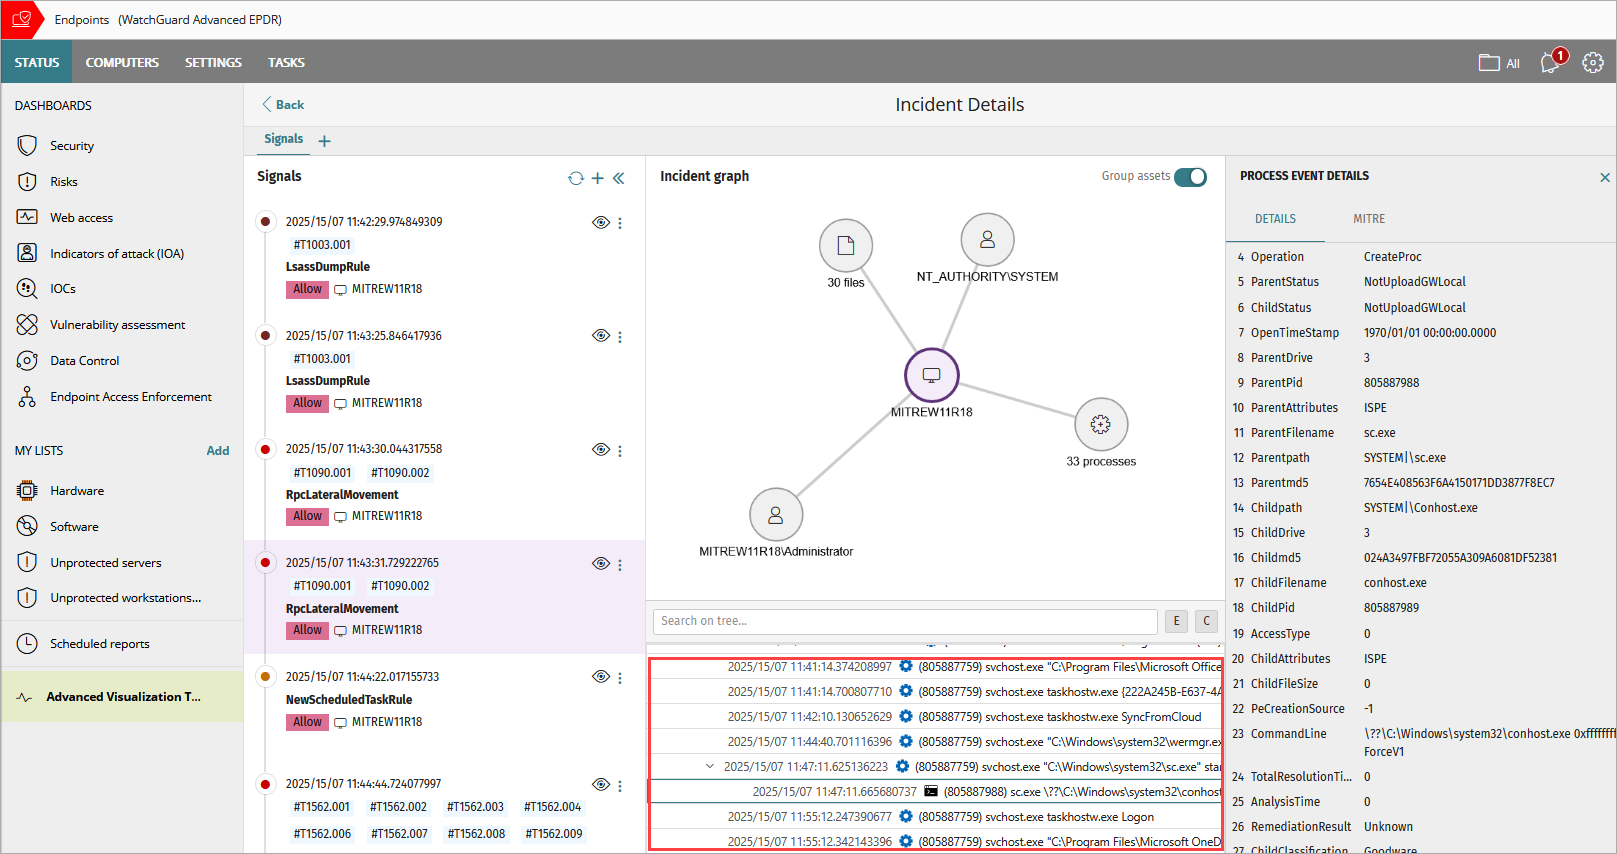This screenshot has height=854, width=1617.
Task: Click the WatchGuard logo icon
Action: (22, 19)
